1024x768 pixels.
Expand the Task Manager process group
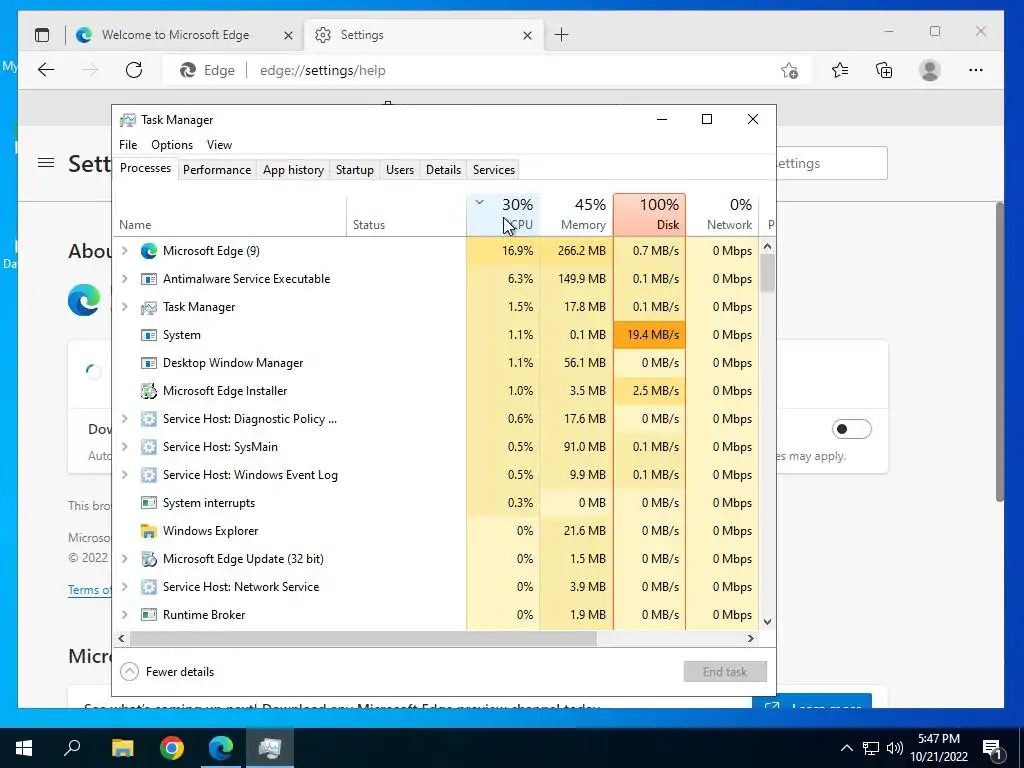click(x=125, y=307)
